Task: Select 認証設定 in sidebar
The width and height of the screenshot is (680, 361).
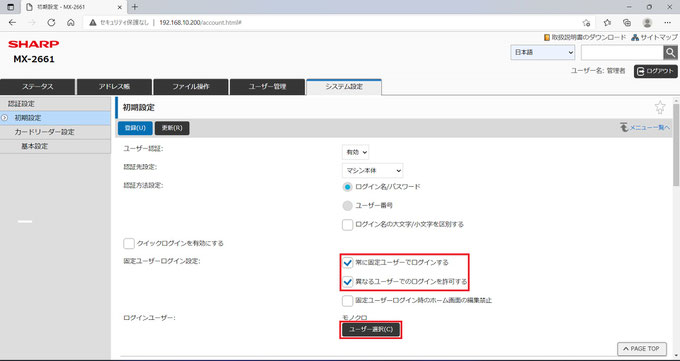Action: (56, 104)
